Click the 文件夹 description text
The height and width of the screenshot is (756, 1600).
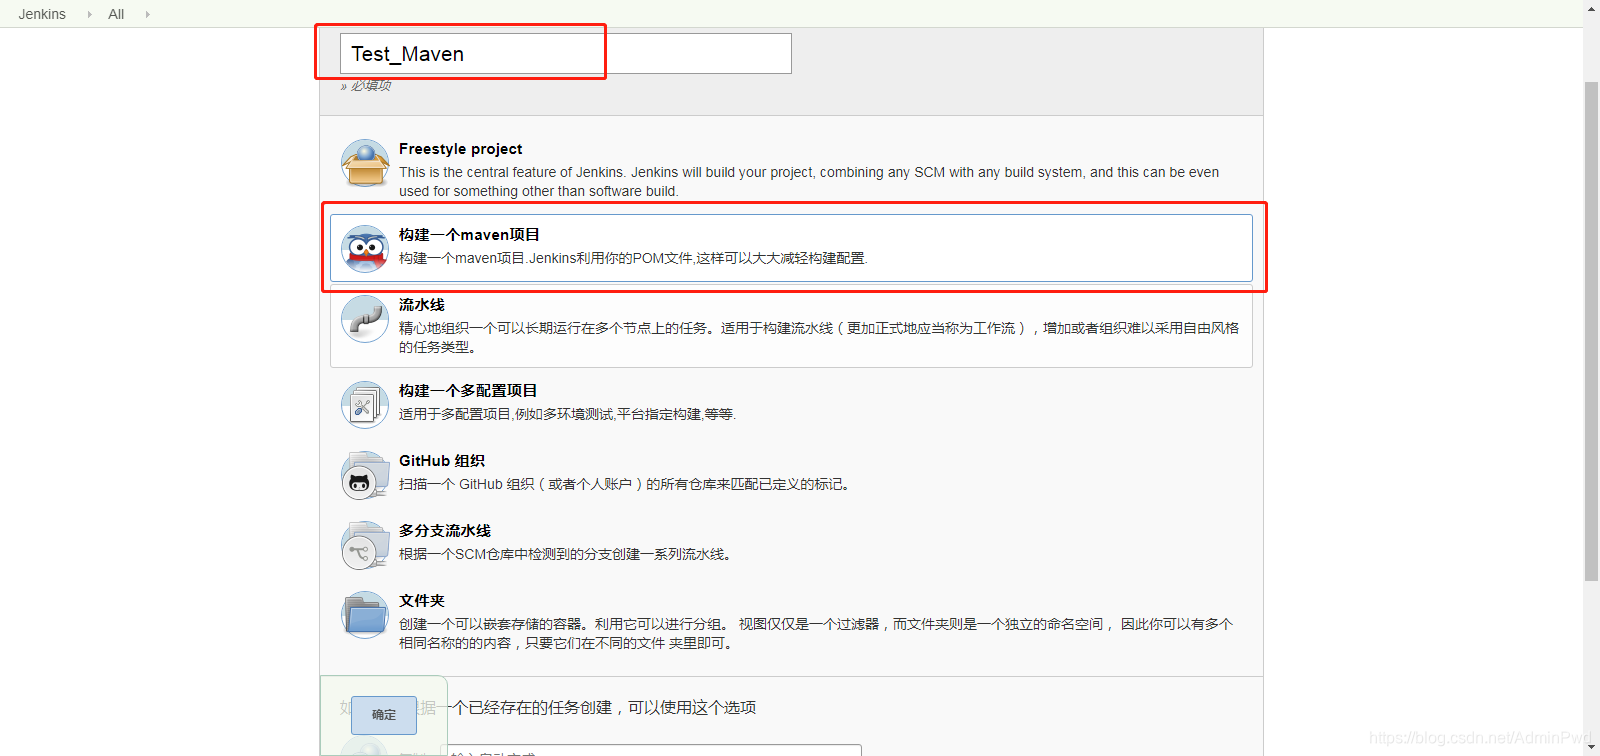[x=816, y=634]
